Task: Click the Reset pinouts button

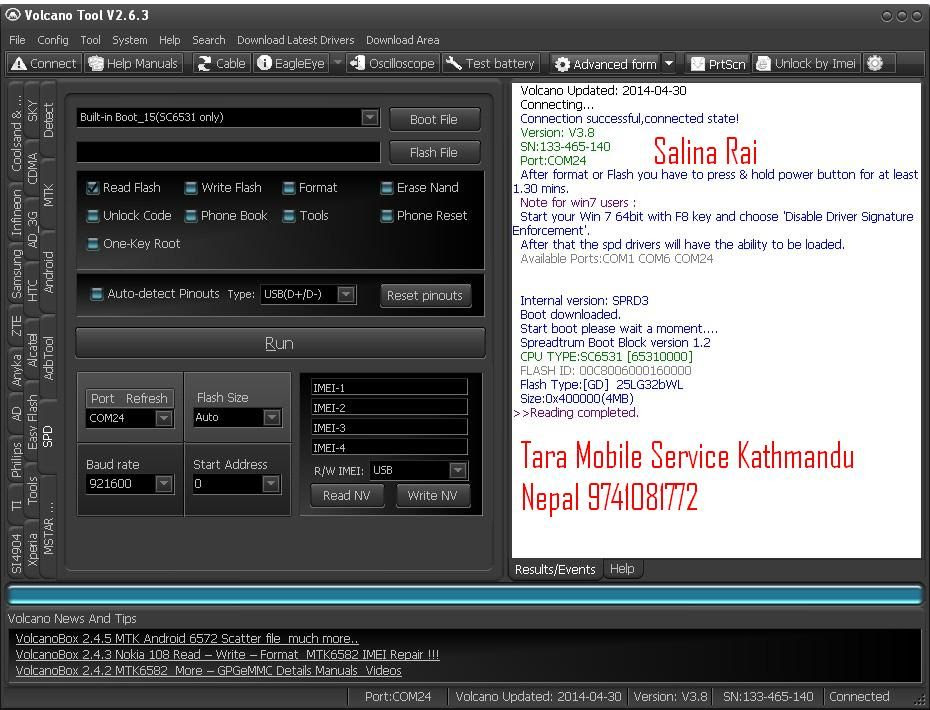Action: click(x=425, y=295)
